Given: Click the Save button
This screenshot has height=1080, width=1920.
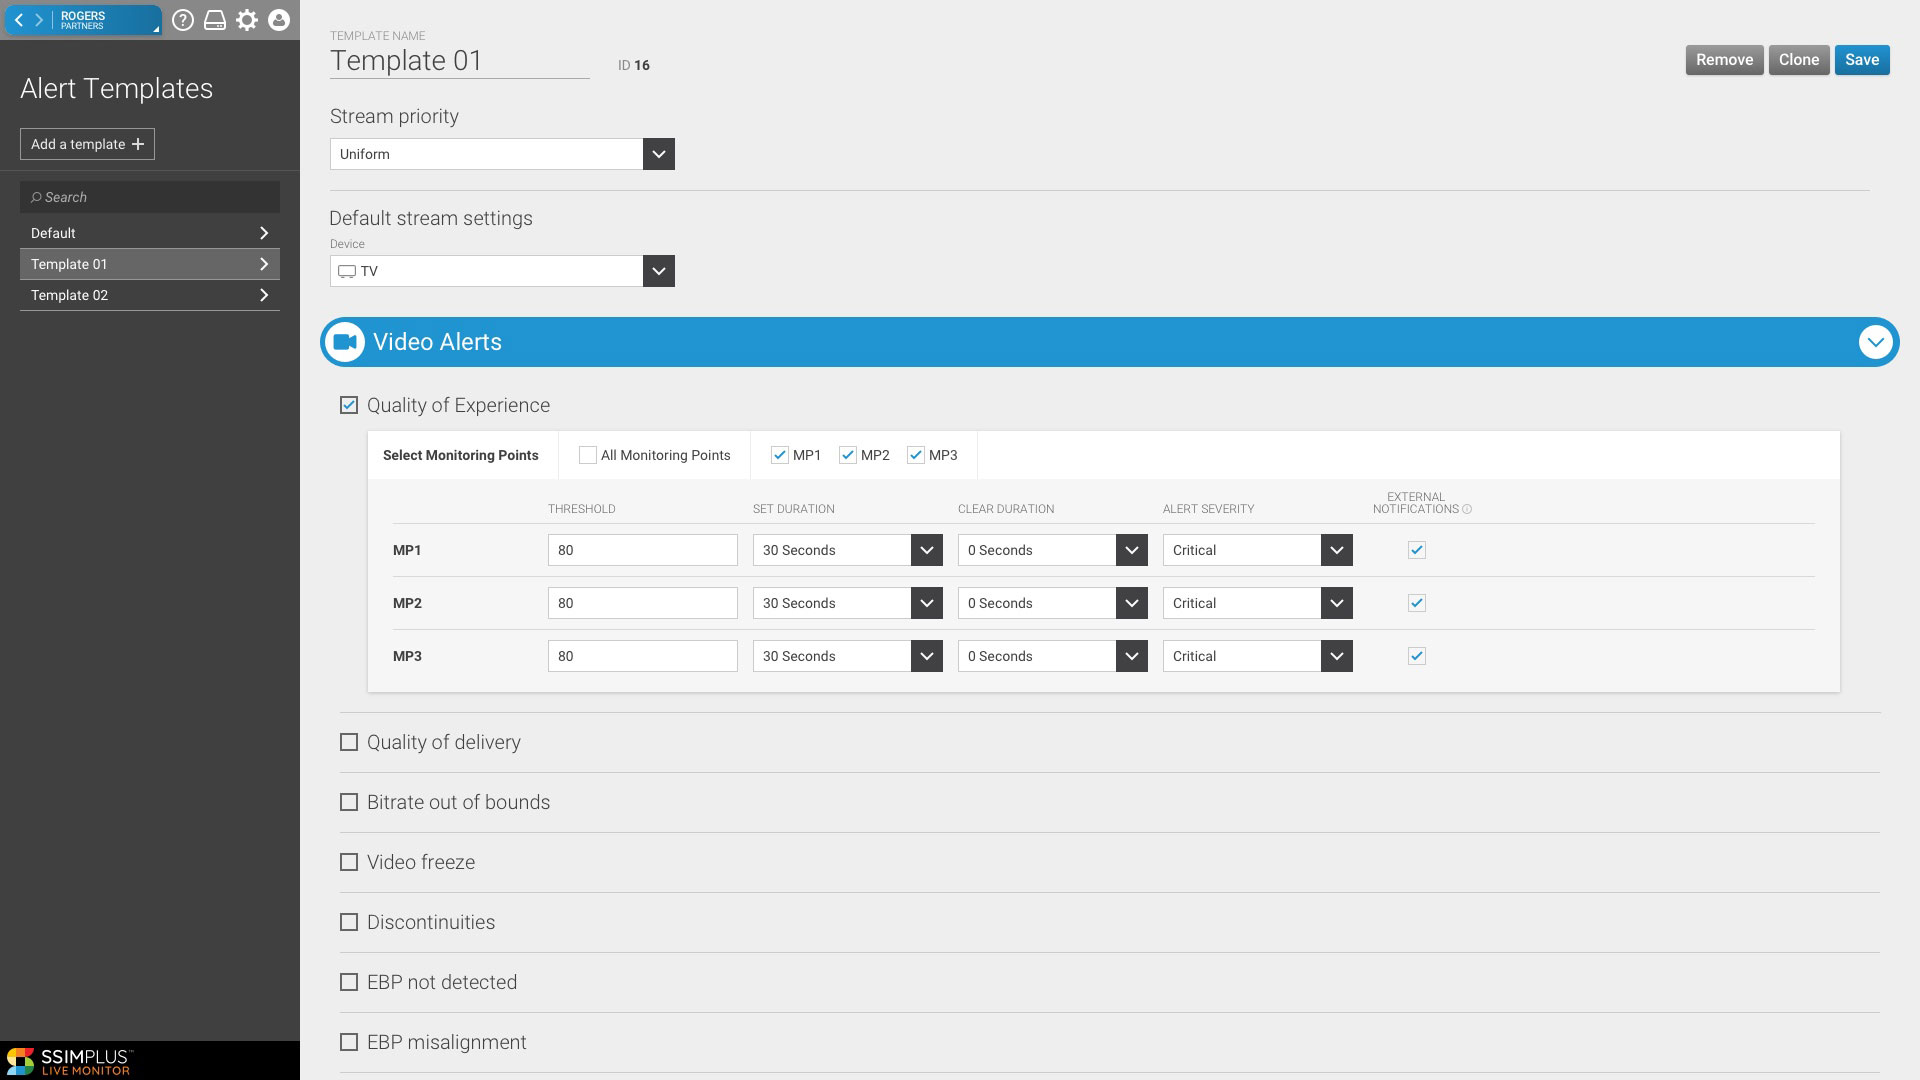Looking at the screenshot, I should pyautogui.click(x=1861, y=60).
